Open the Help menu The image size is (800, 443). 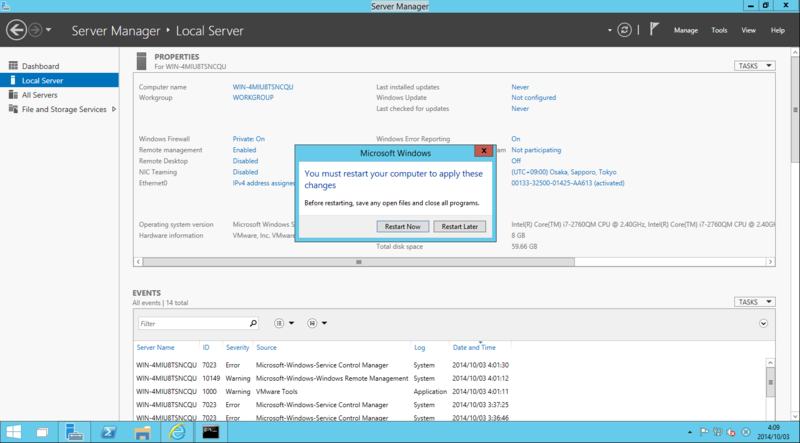778,31
